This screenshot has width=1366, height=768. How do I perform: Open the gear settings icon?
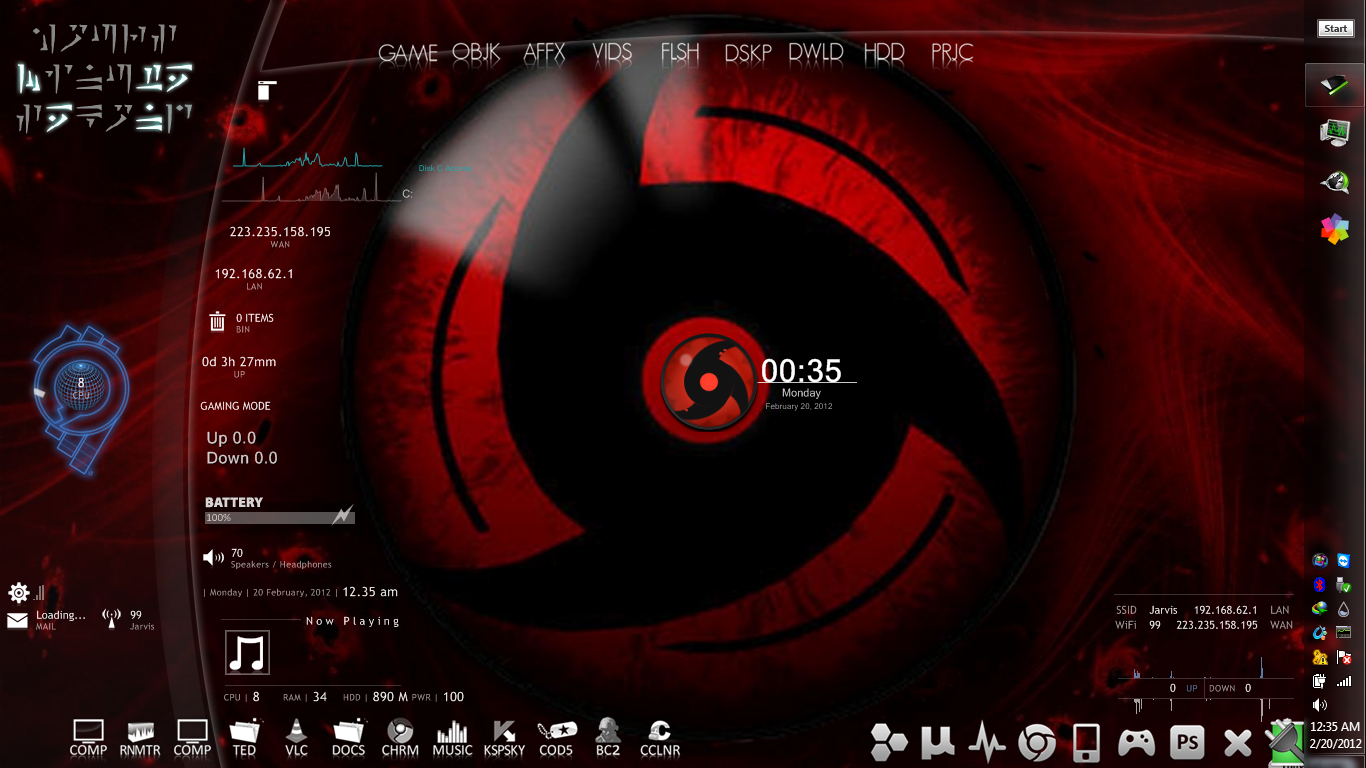click(x=18, y=592)
